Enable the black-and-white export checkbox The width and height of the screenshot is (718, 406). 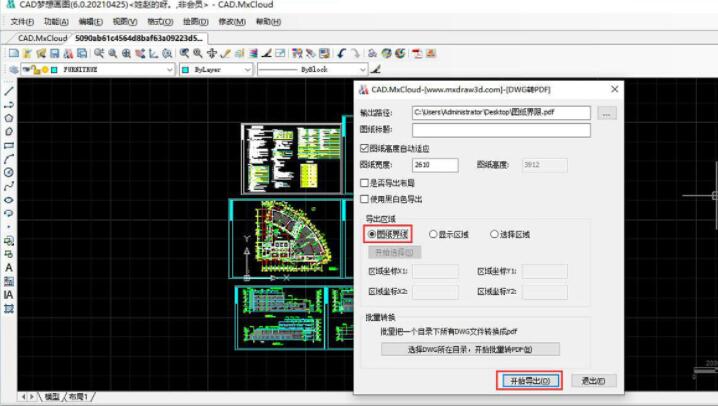(364, 199)
